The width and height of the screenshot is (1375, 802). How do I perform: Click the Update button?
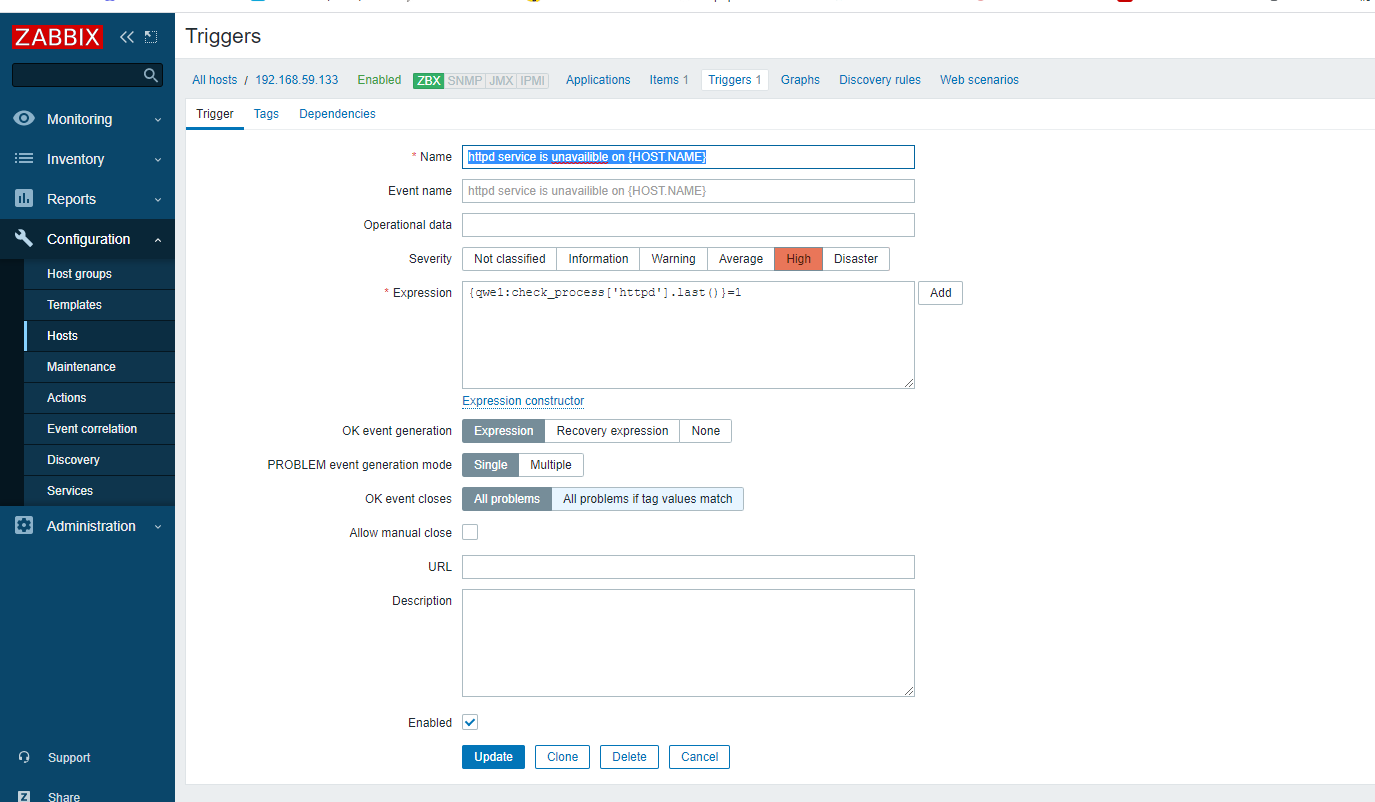[x=493, y=757]
